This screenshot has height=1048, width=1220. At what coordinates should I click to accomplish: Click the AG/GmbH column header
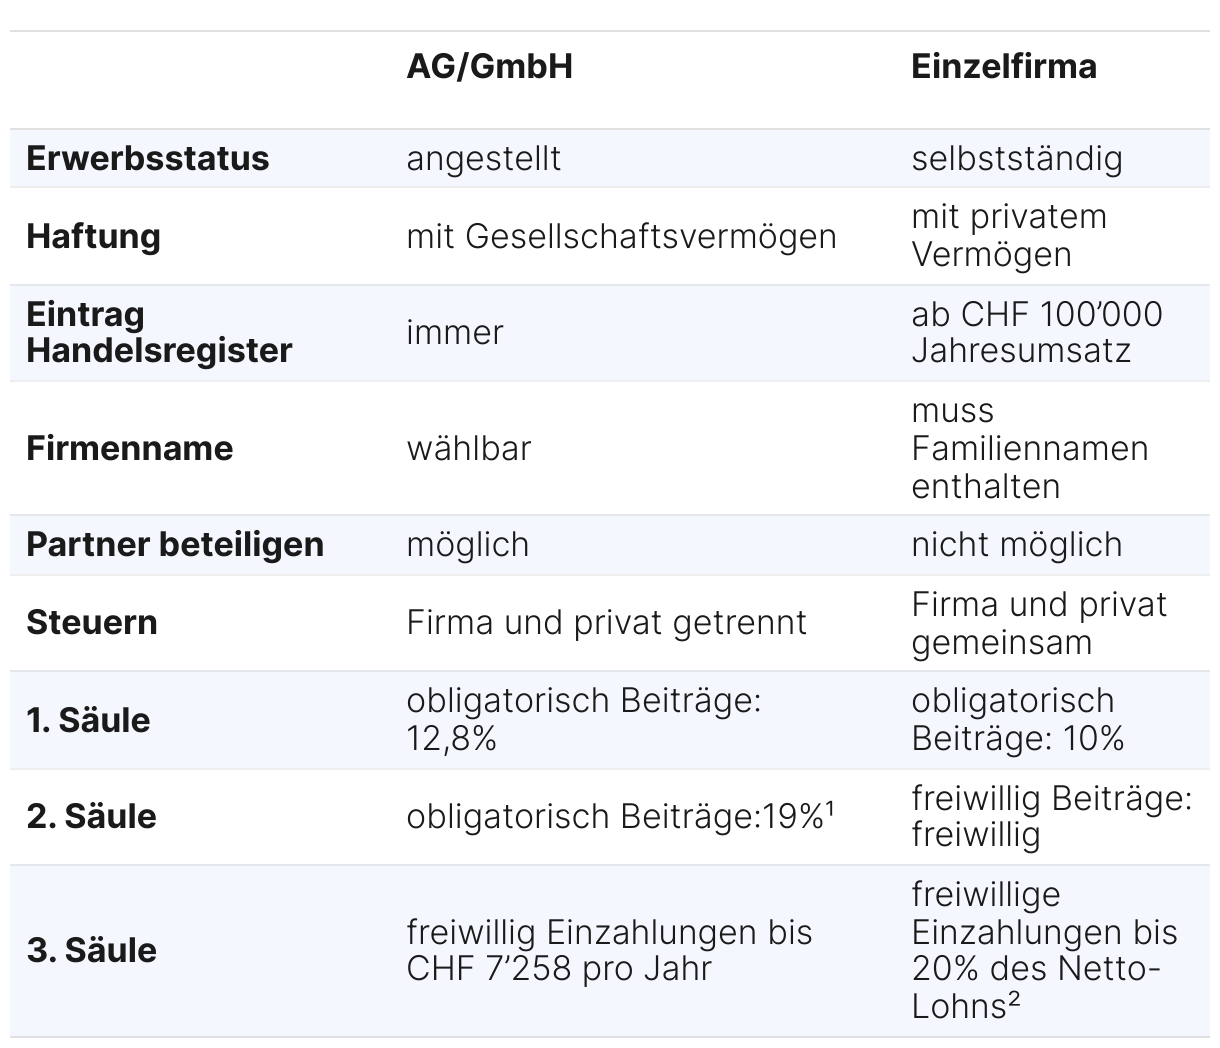(489, 66)
